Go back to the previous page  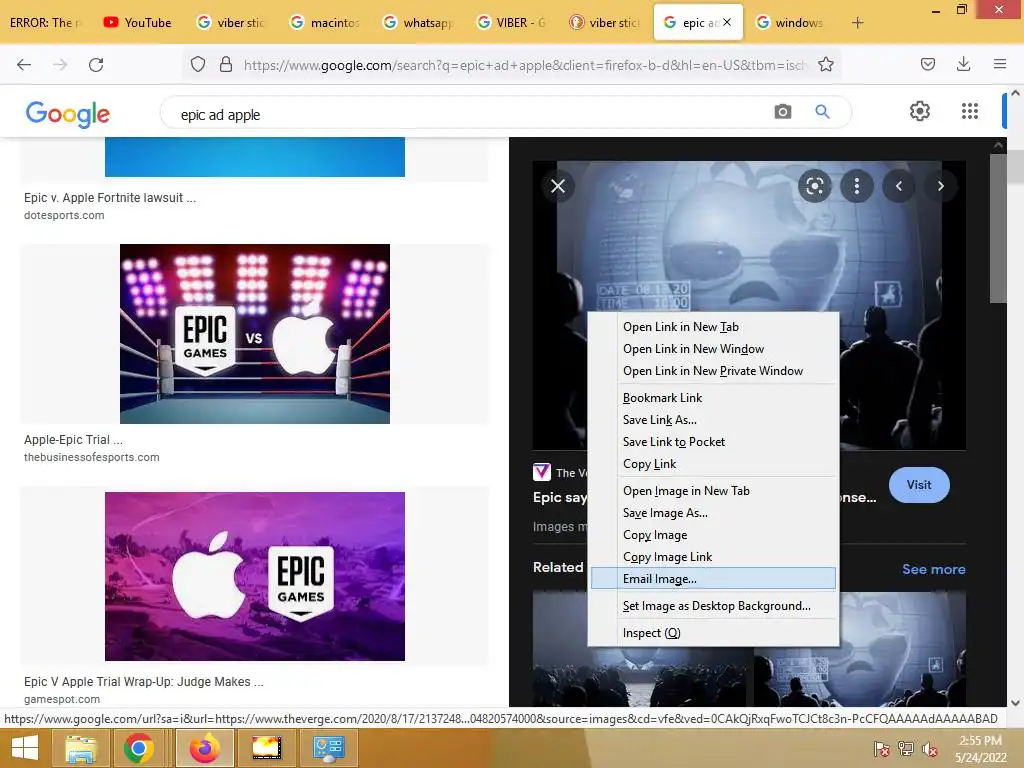pyautogui.click(x=24, y=64)
